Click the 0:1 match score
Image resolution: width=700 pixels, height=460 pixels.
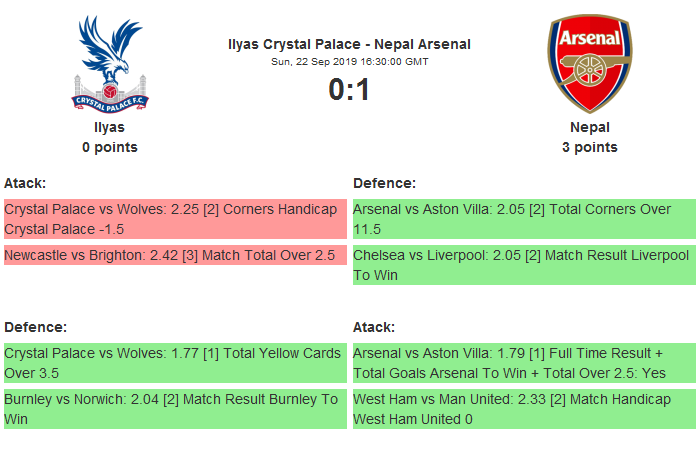tap(349, 90)
